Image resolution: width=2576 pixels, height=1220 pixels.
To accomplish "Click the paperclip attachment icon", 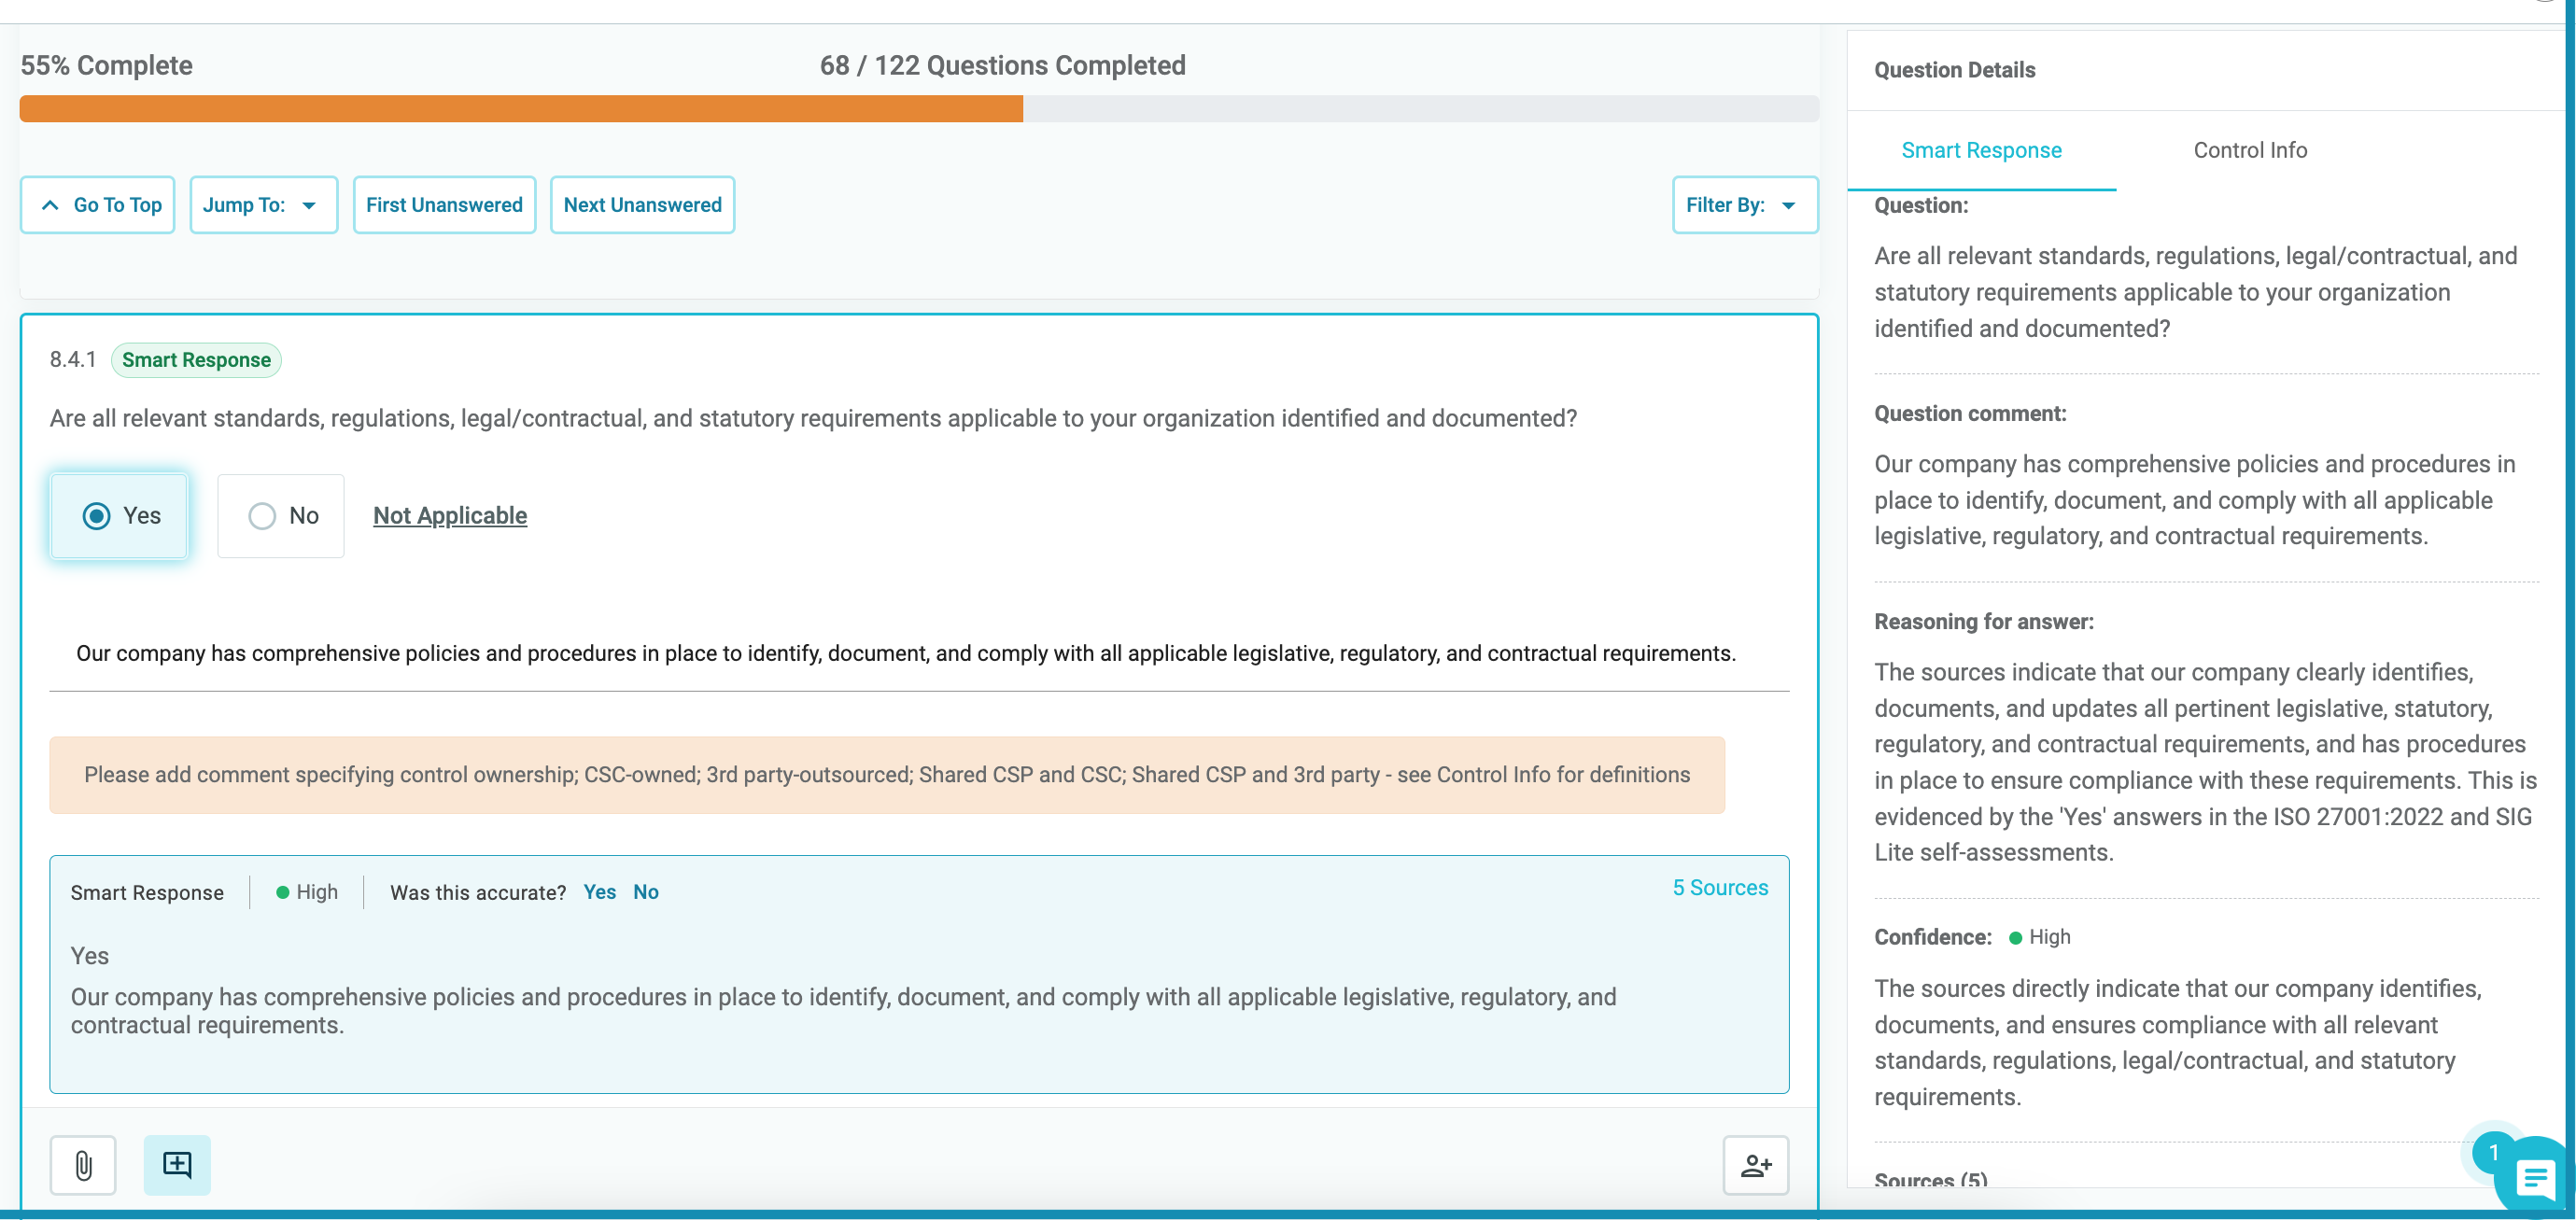I will tap(83, 1165).
